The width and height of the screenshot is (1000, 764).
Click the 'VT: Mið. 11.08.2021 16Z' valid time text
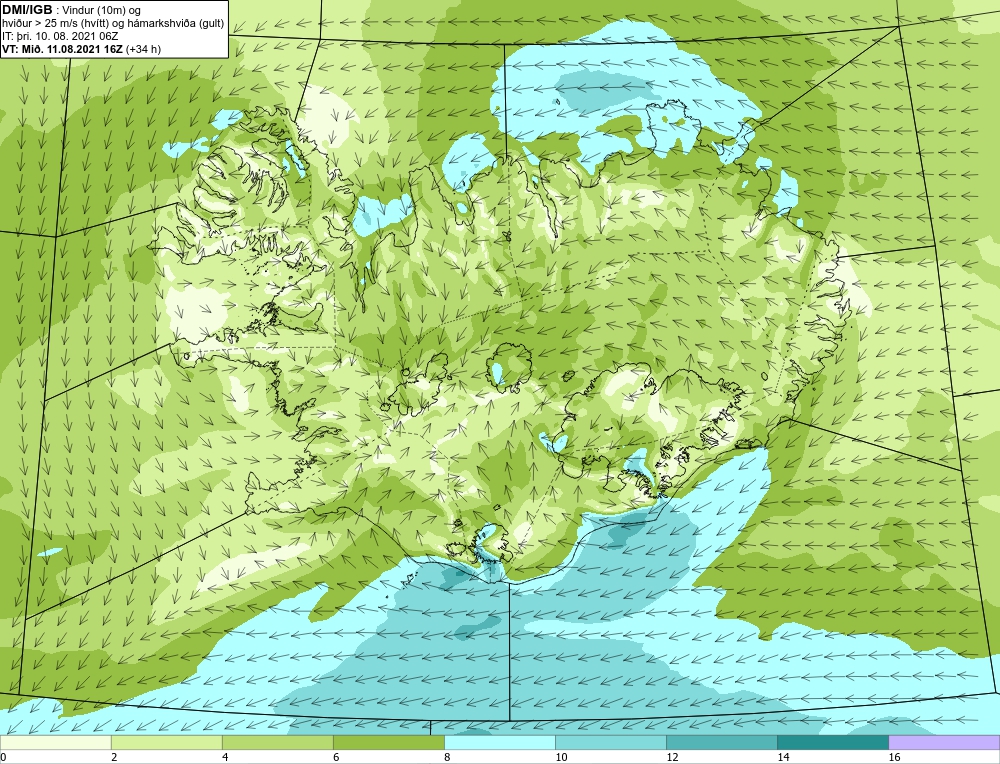62,48
